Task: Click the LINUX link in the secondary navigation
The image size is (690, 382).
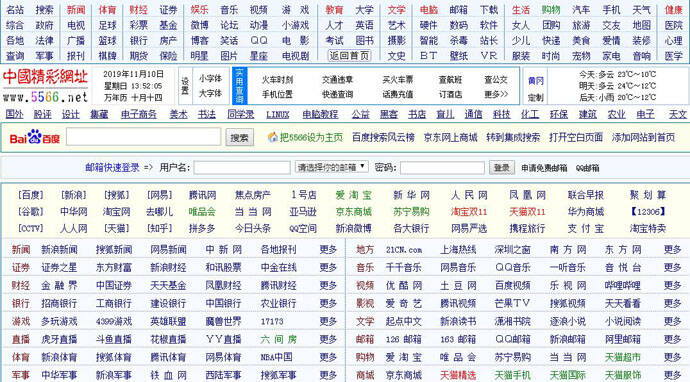Action: pyautogui.click(x=278, y=114)
